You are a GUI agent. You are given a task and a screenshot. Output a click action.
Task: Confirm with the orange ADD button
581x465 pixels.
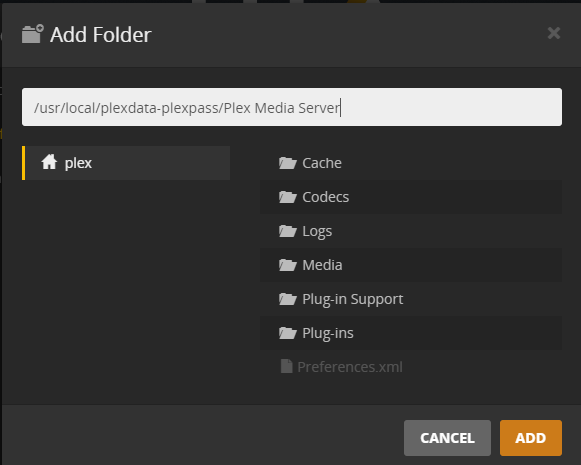(x=531, y=438)
